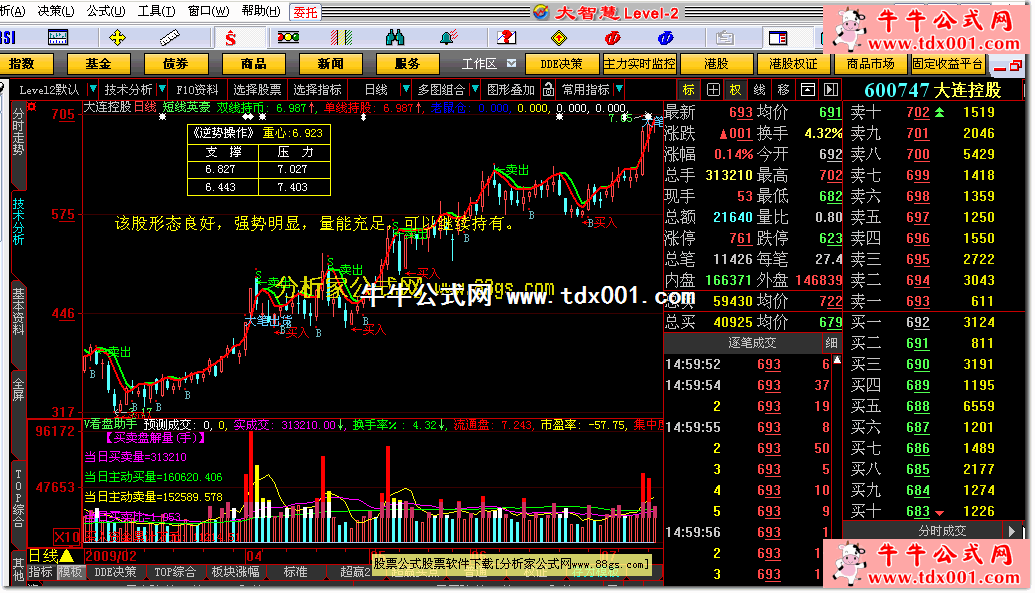Viewport: 1035px width, 593px height.
Task: Expand the Level2默认 dropdown arrow
Action: [x=92, y=89]
